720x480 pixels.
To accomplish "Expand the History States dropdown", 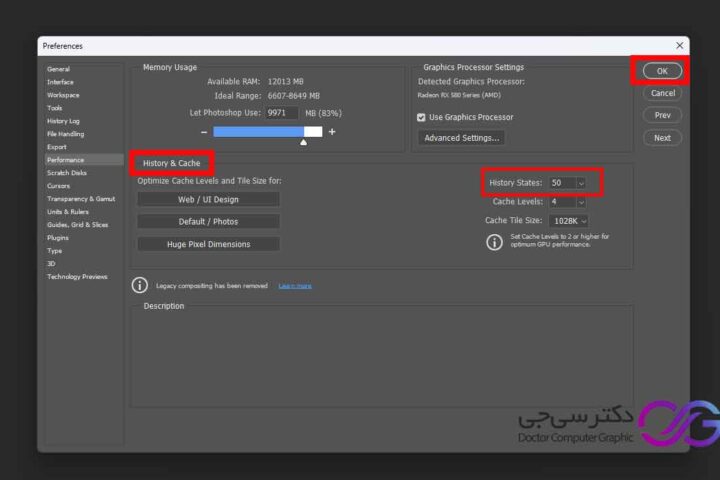I will 581,183.
